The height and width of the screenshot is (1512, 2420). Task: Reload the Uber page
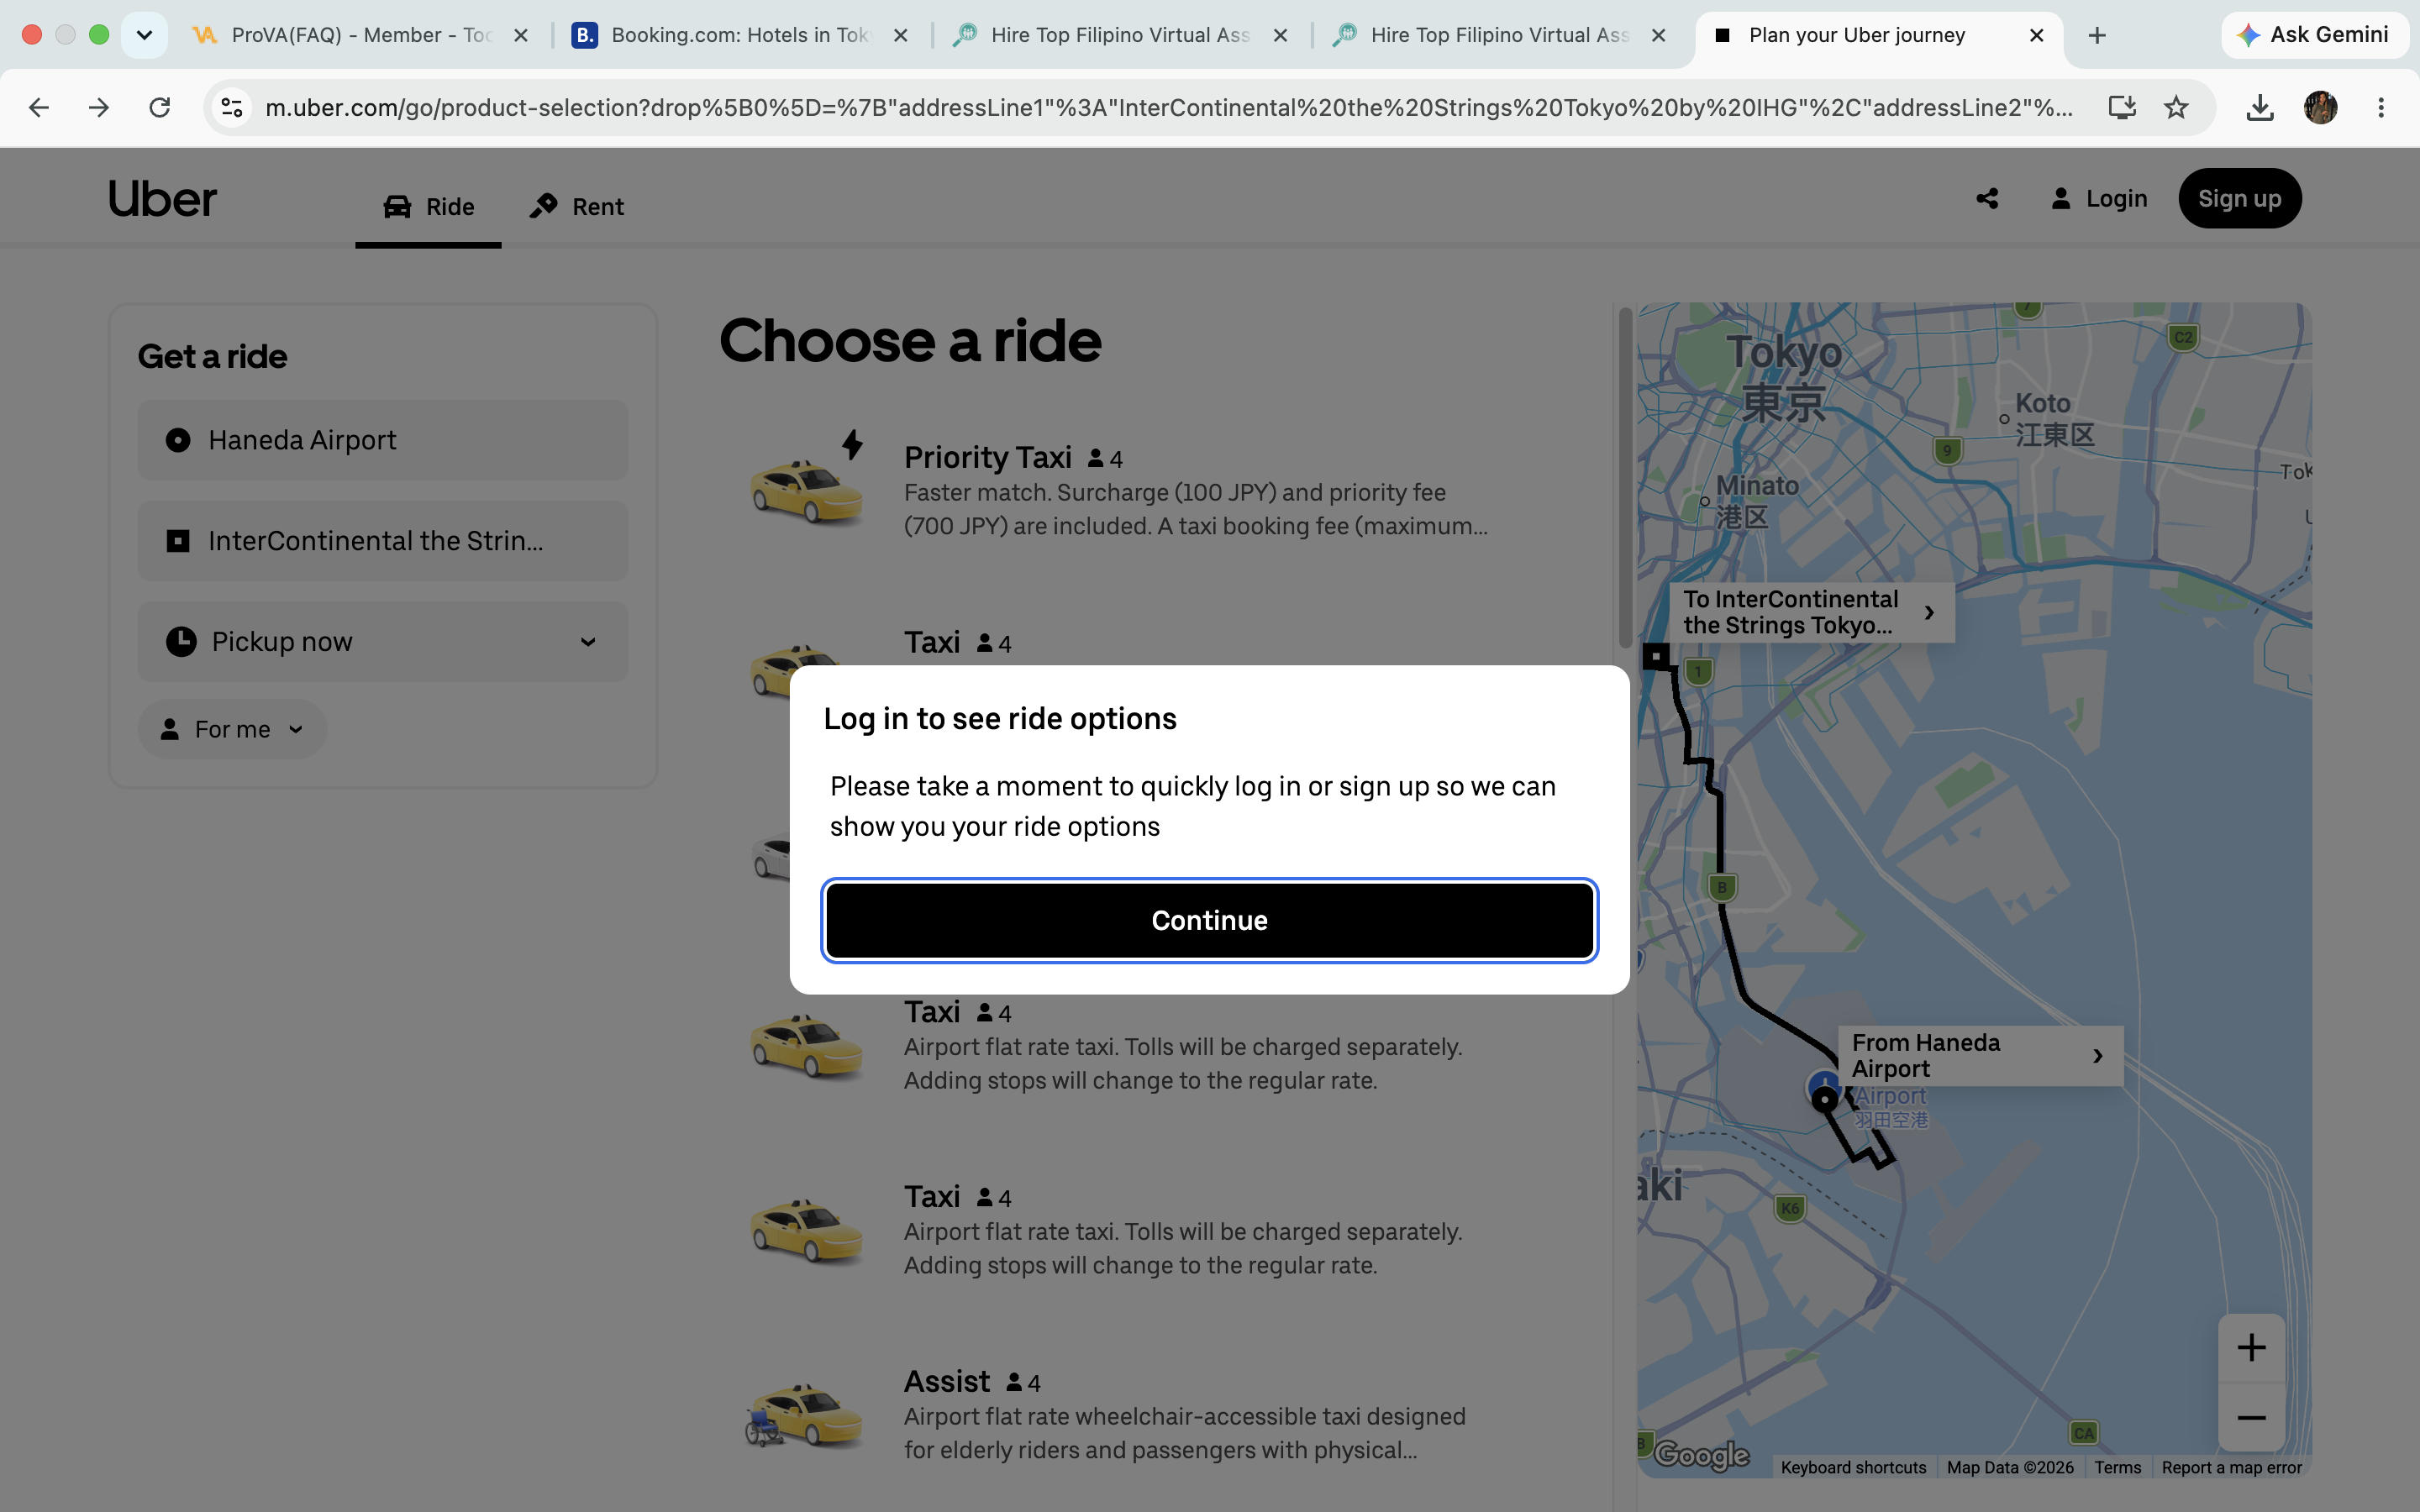[159, 107]
